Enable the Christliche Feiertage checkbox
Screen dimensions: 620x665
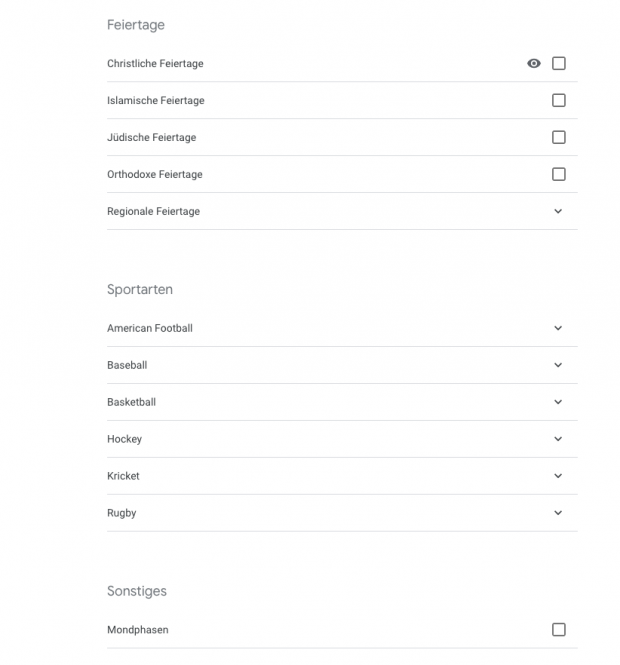pos(559,64)
